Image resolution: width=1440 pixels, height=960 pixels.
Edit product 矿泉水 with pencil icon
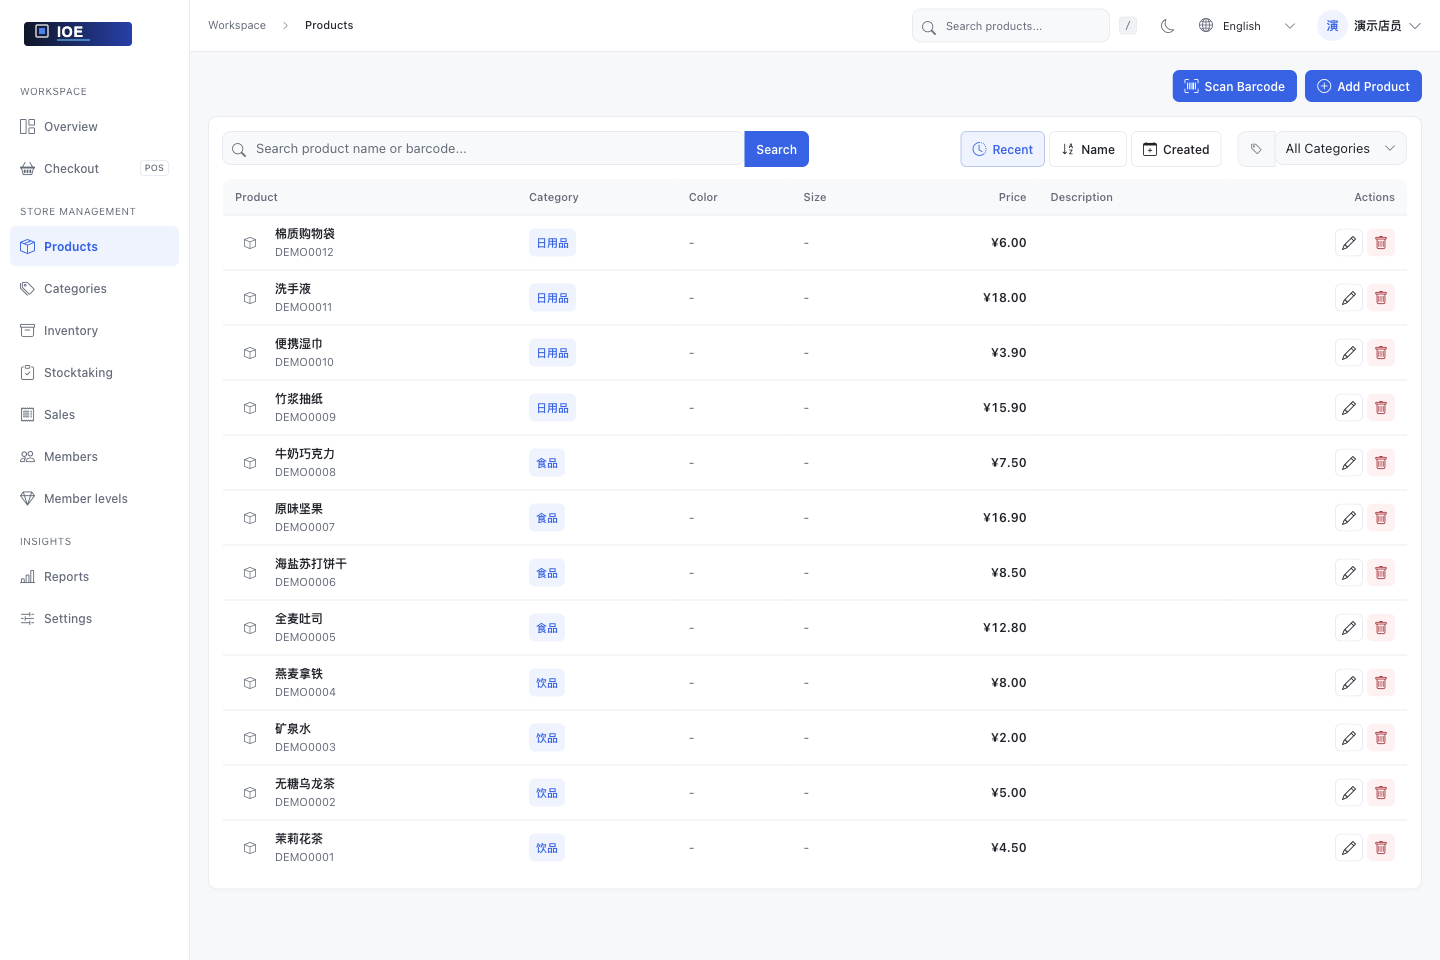click(1349, 738)
